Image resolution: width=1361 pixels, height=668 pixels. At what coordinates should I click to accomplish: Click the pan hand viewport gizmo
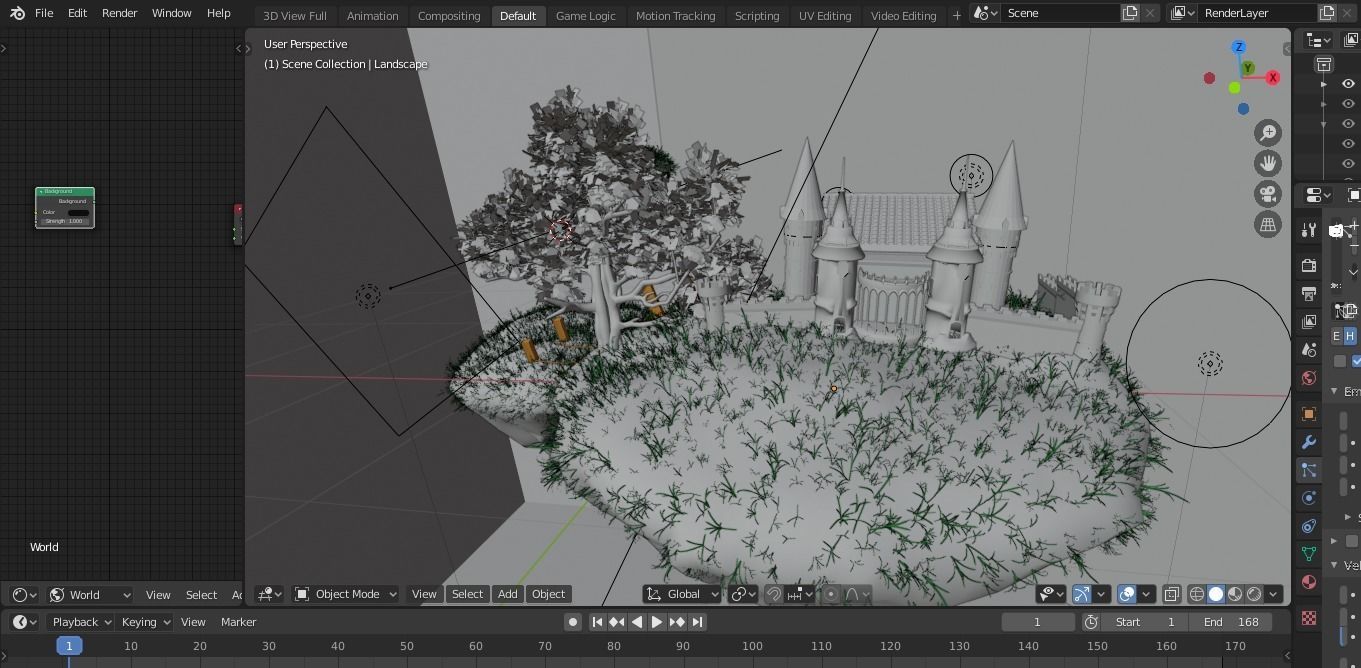(1268, 163)
